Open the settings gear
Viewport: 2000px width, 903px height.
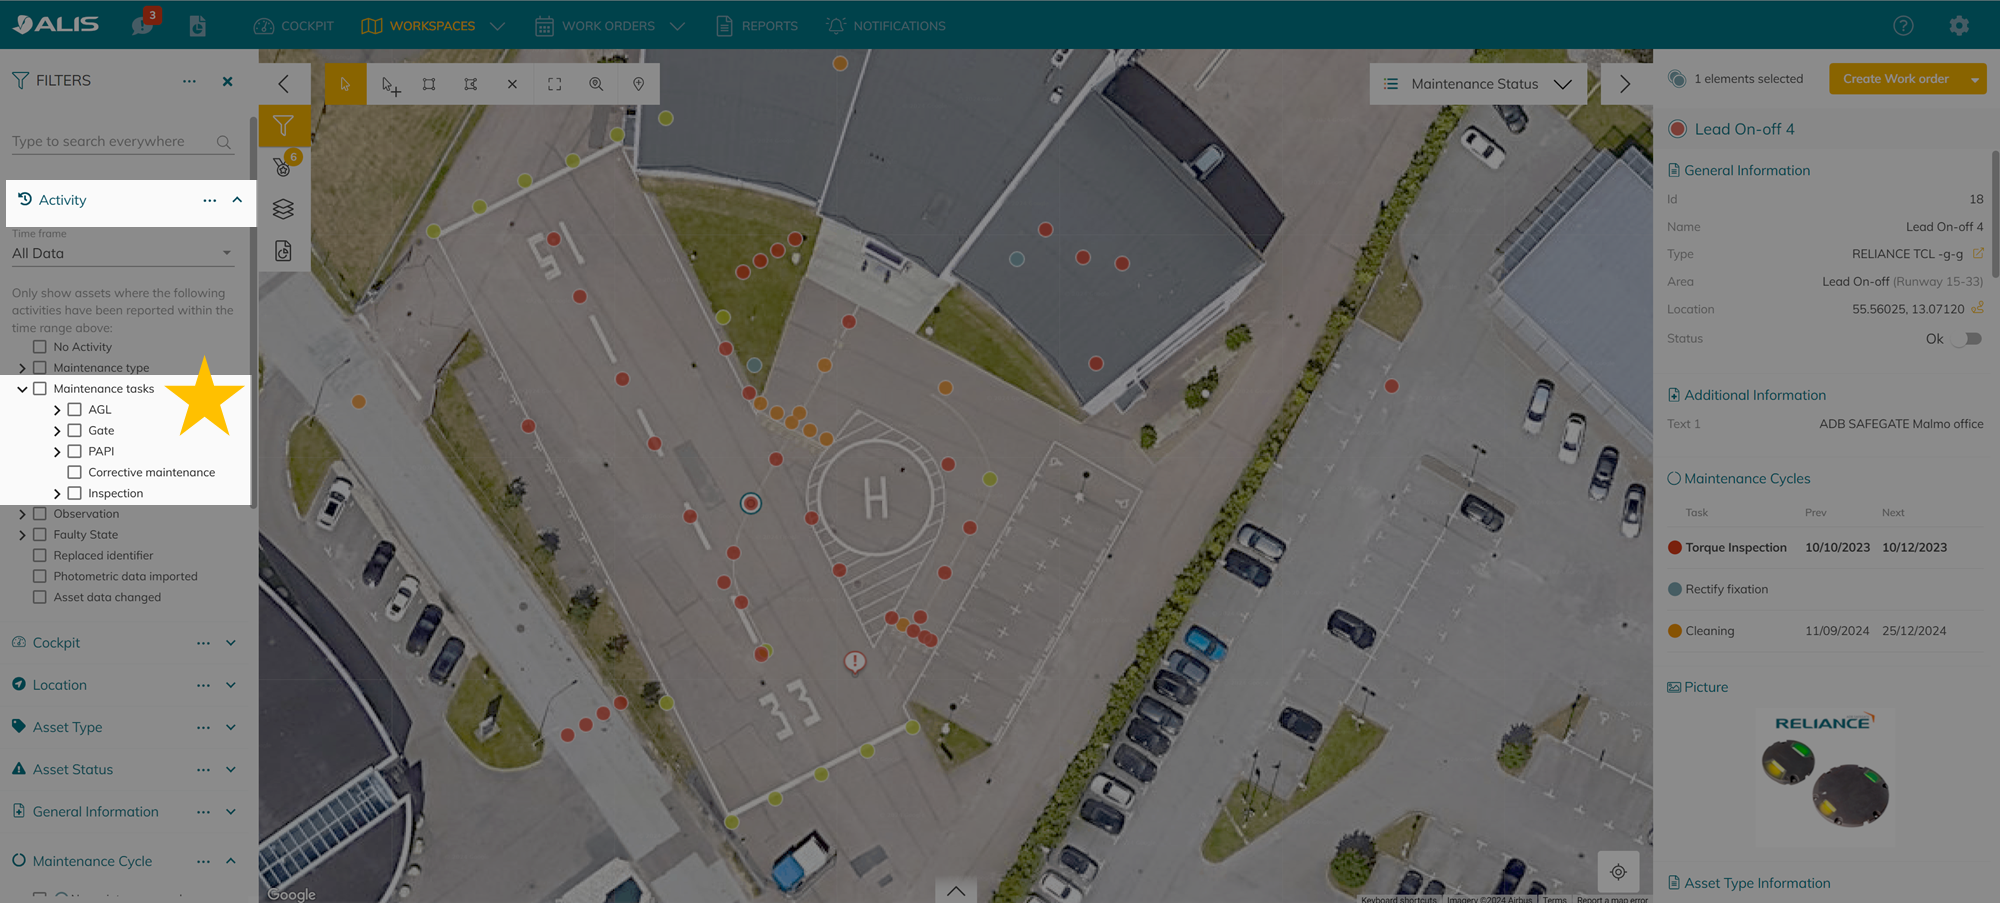tap(1958, 26)
